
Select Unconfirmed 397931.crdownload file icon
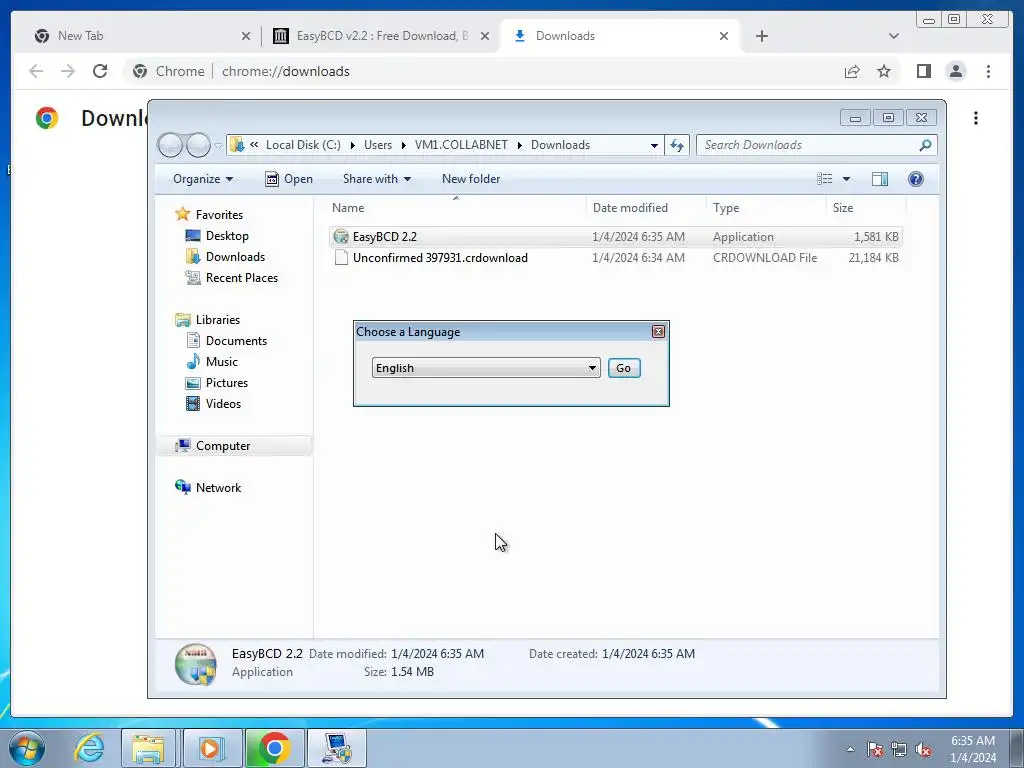pyautogui.click(x=341, y=257)
